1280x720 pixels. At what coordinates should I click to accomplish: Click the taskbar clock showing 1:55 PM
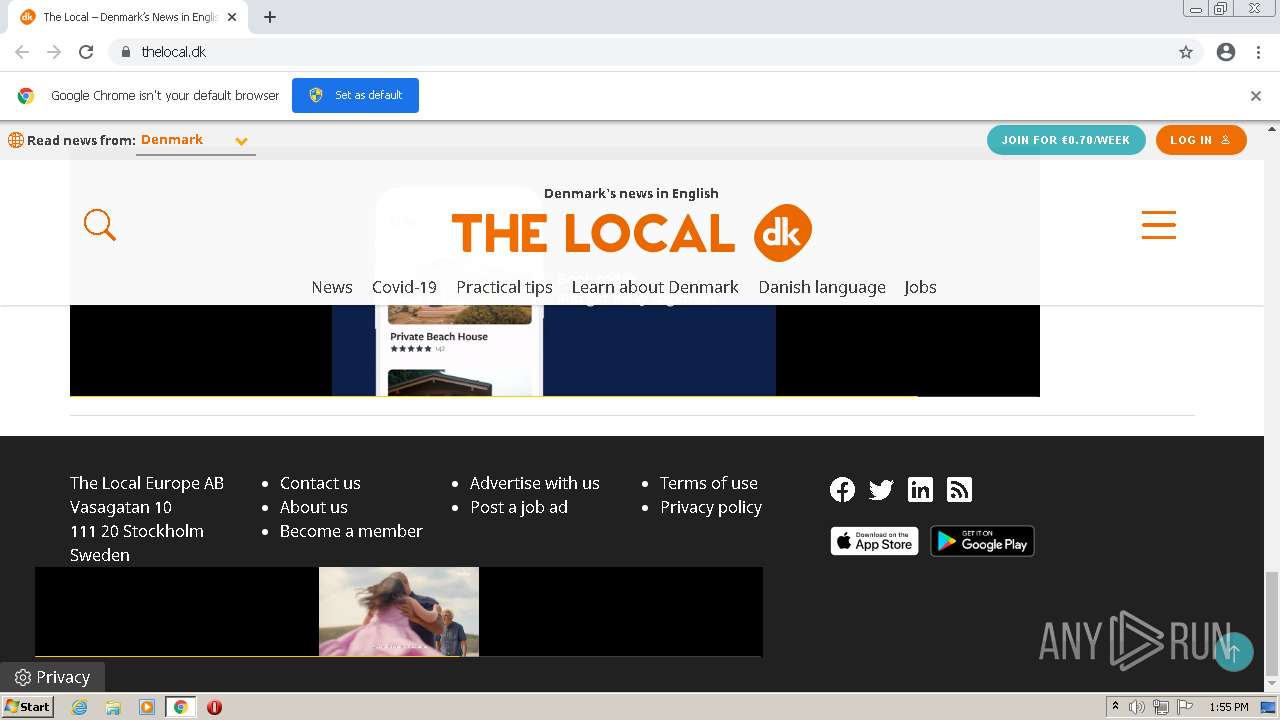point(1228,707)
